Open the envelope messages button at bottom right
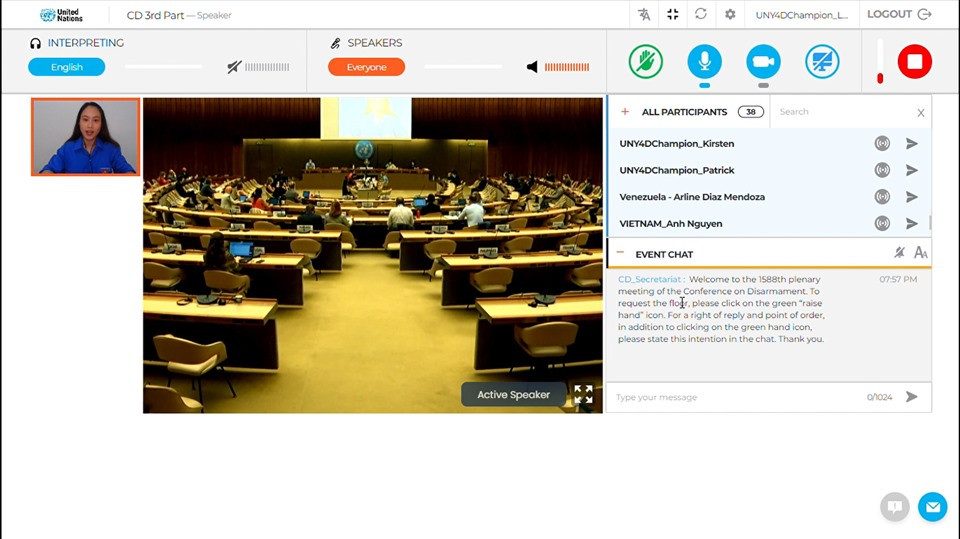Viewport: 960px width, 539px height. tap(932, 507)
